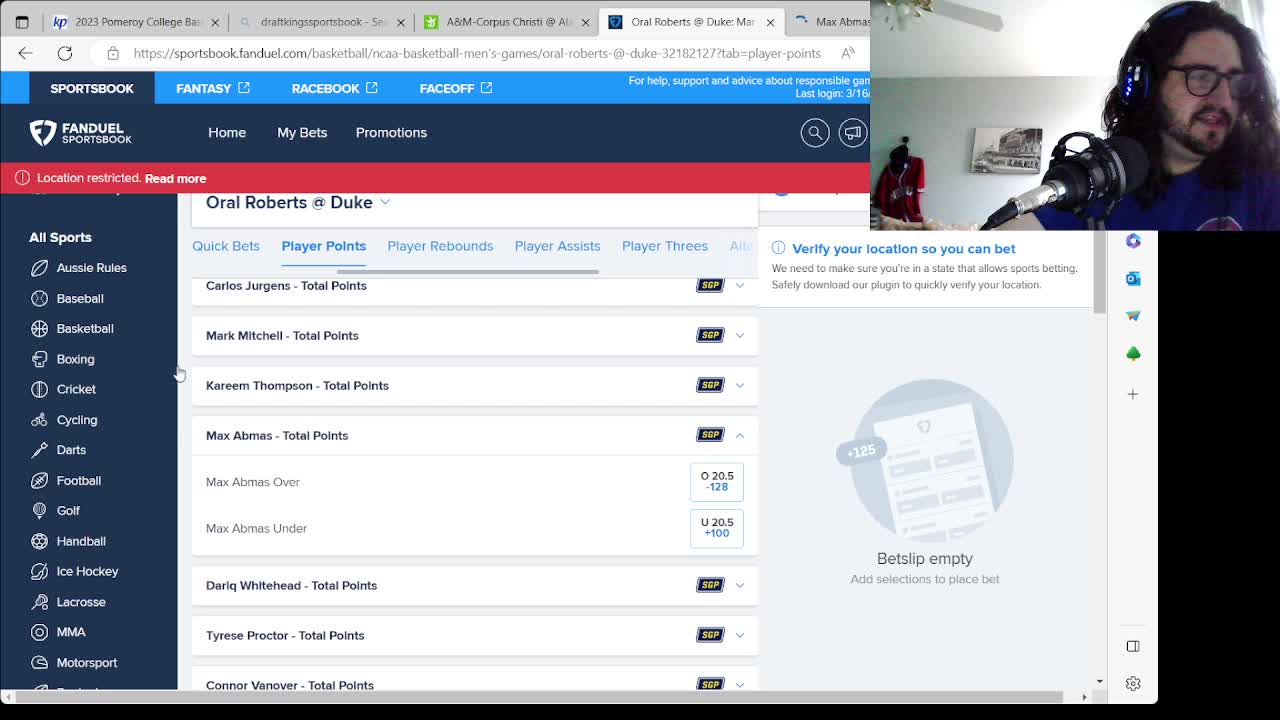Click SGP badge on Mark Mitchell row
This screenshot has width=1280, height=720.
pyautogui.click(x=710, y=335)
